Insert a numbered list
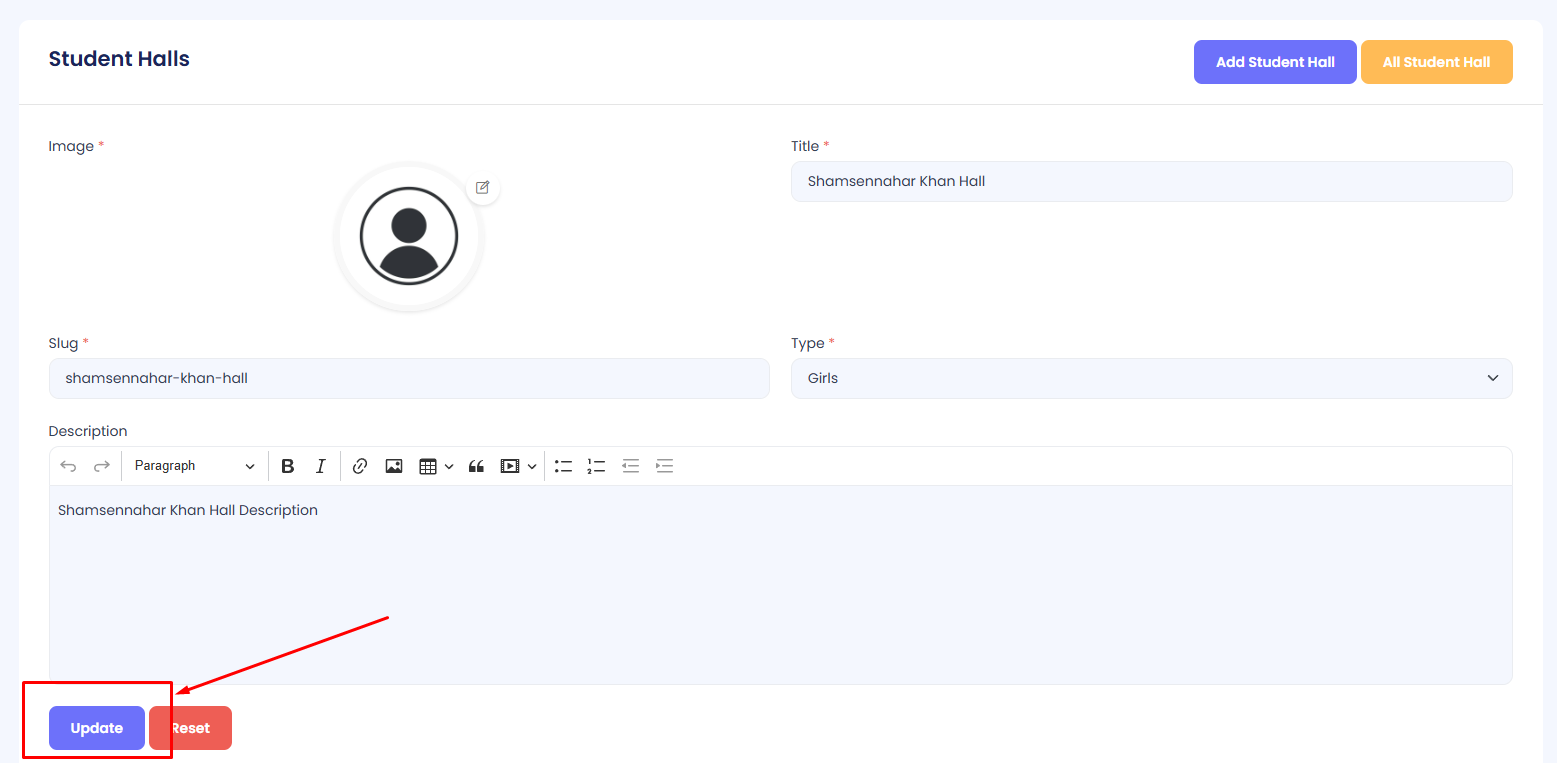 [596, 466]
